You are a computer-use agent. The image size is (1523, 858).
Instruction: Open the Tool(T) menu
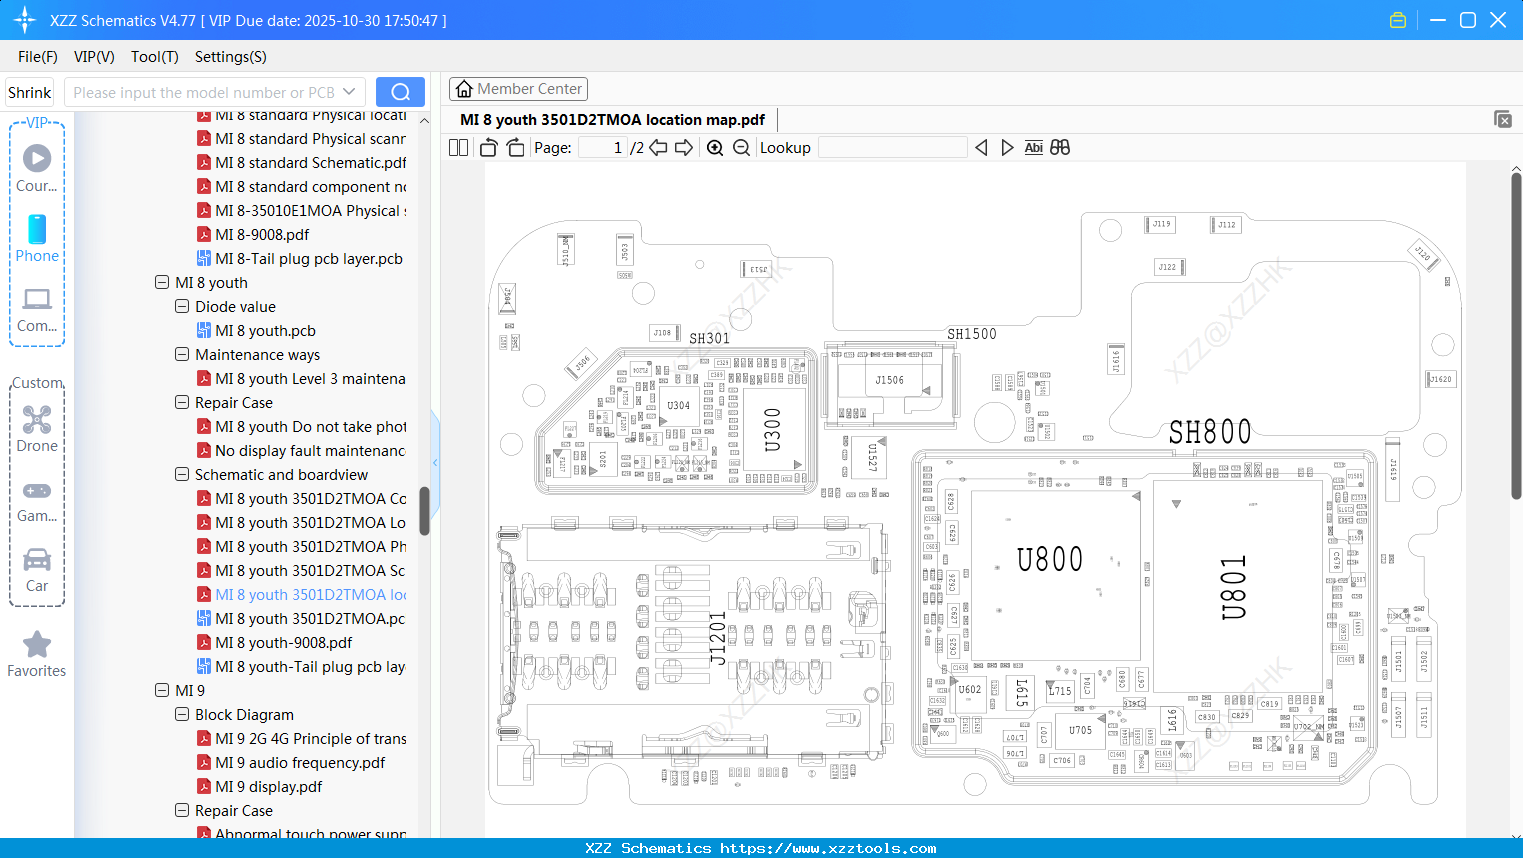pyautogui.click(x=154, y=57)
